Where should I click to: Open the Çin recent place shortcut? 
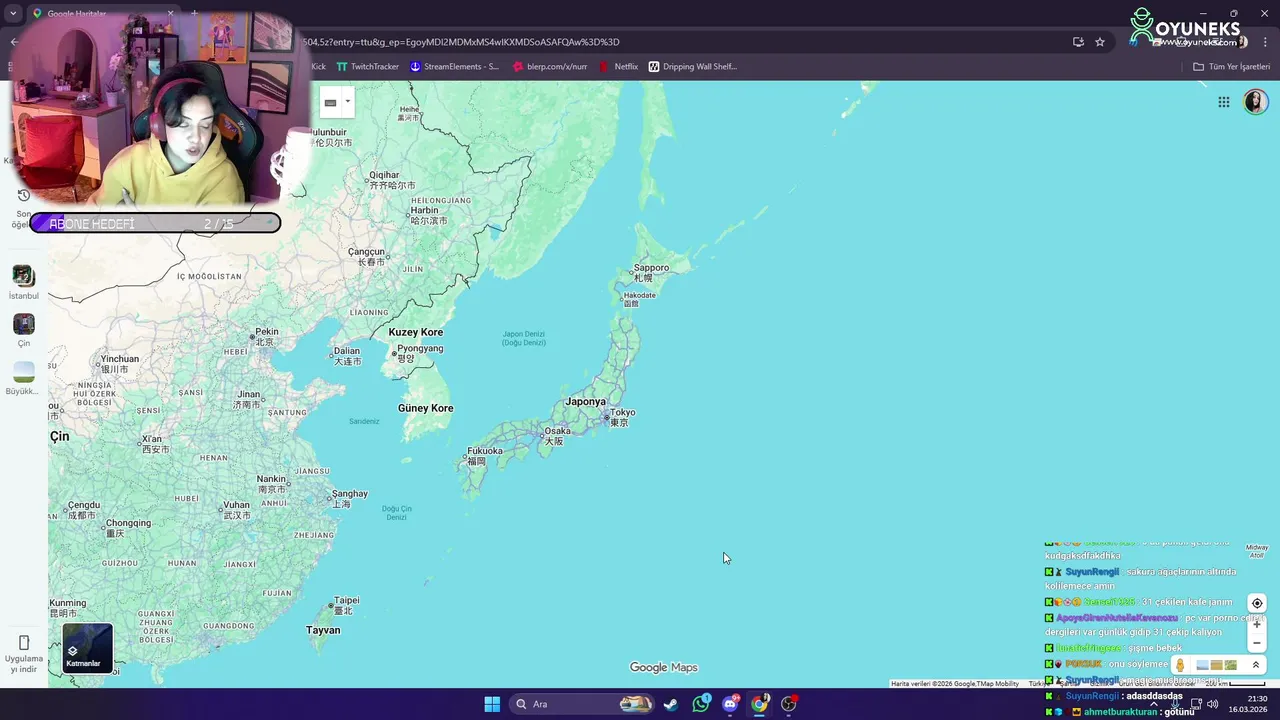click(24, 330)
